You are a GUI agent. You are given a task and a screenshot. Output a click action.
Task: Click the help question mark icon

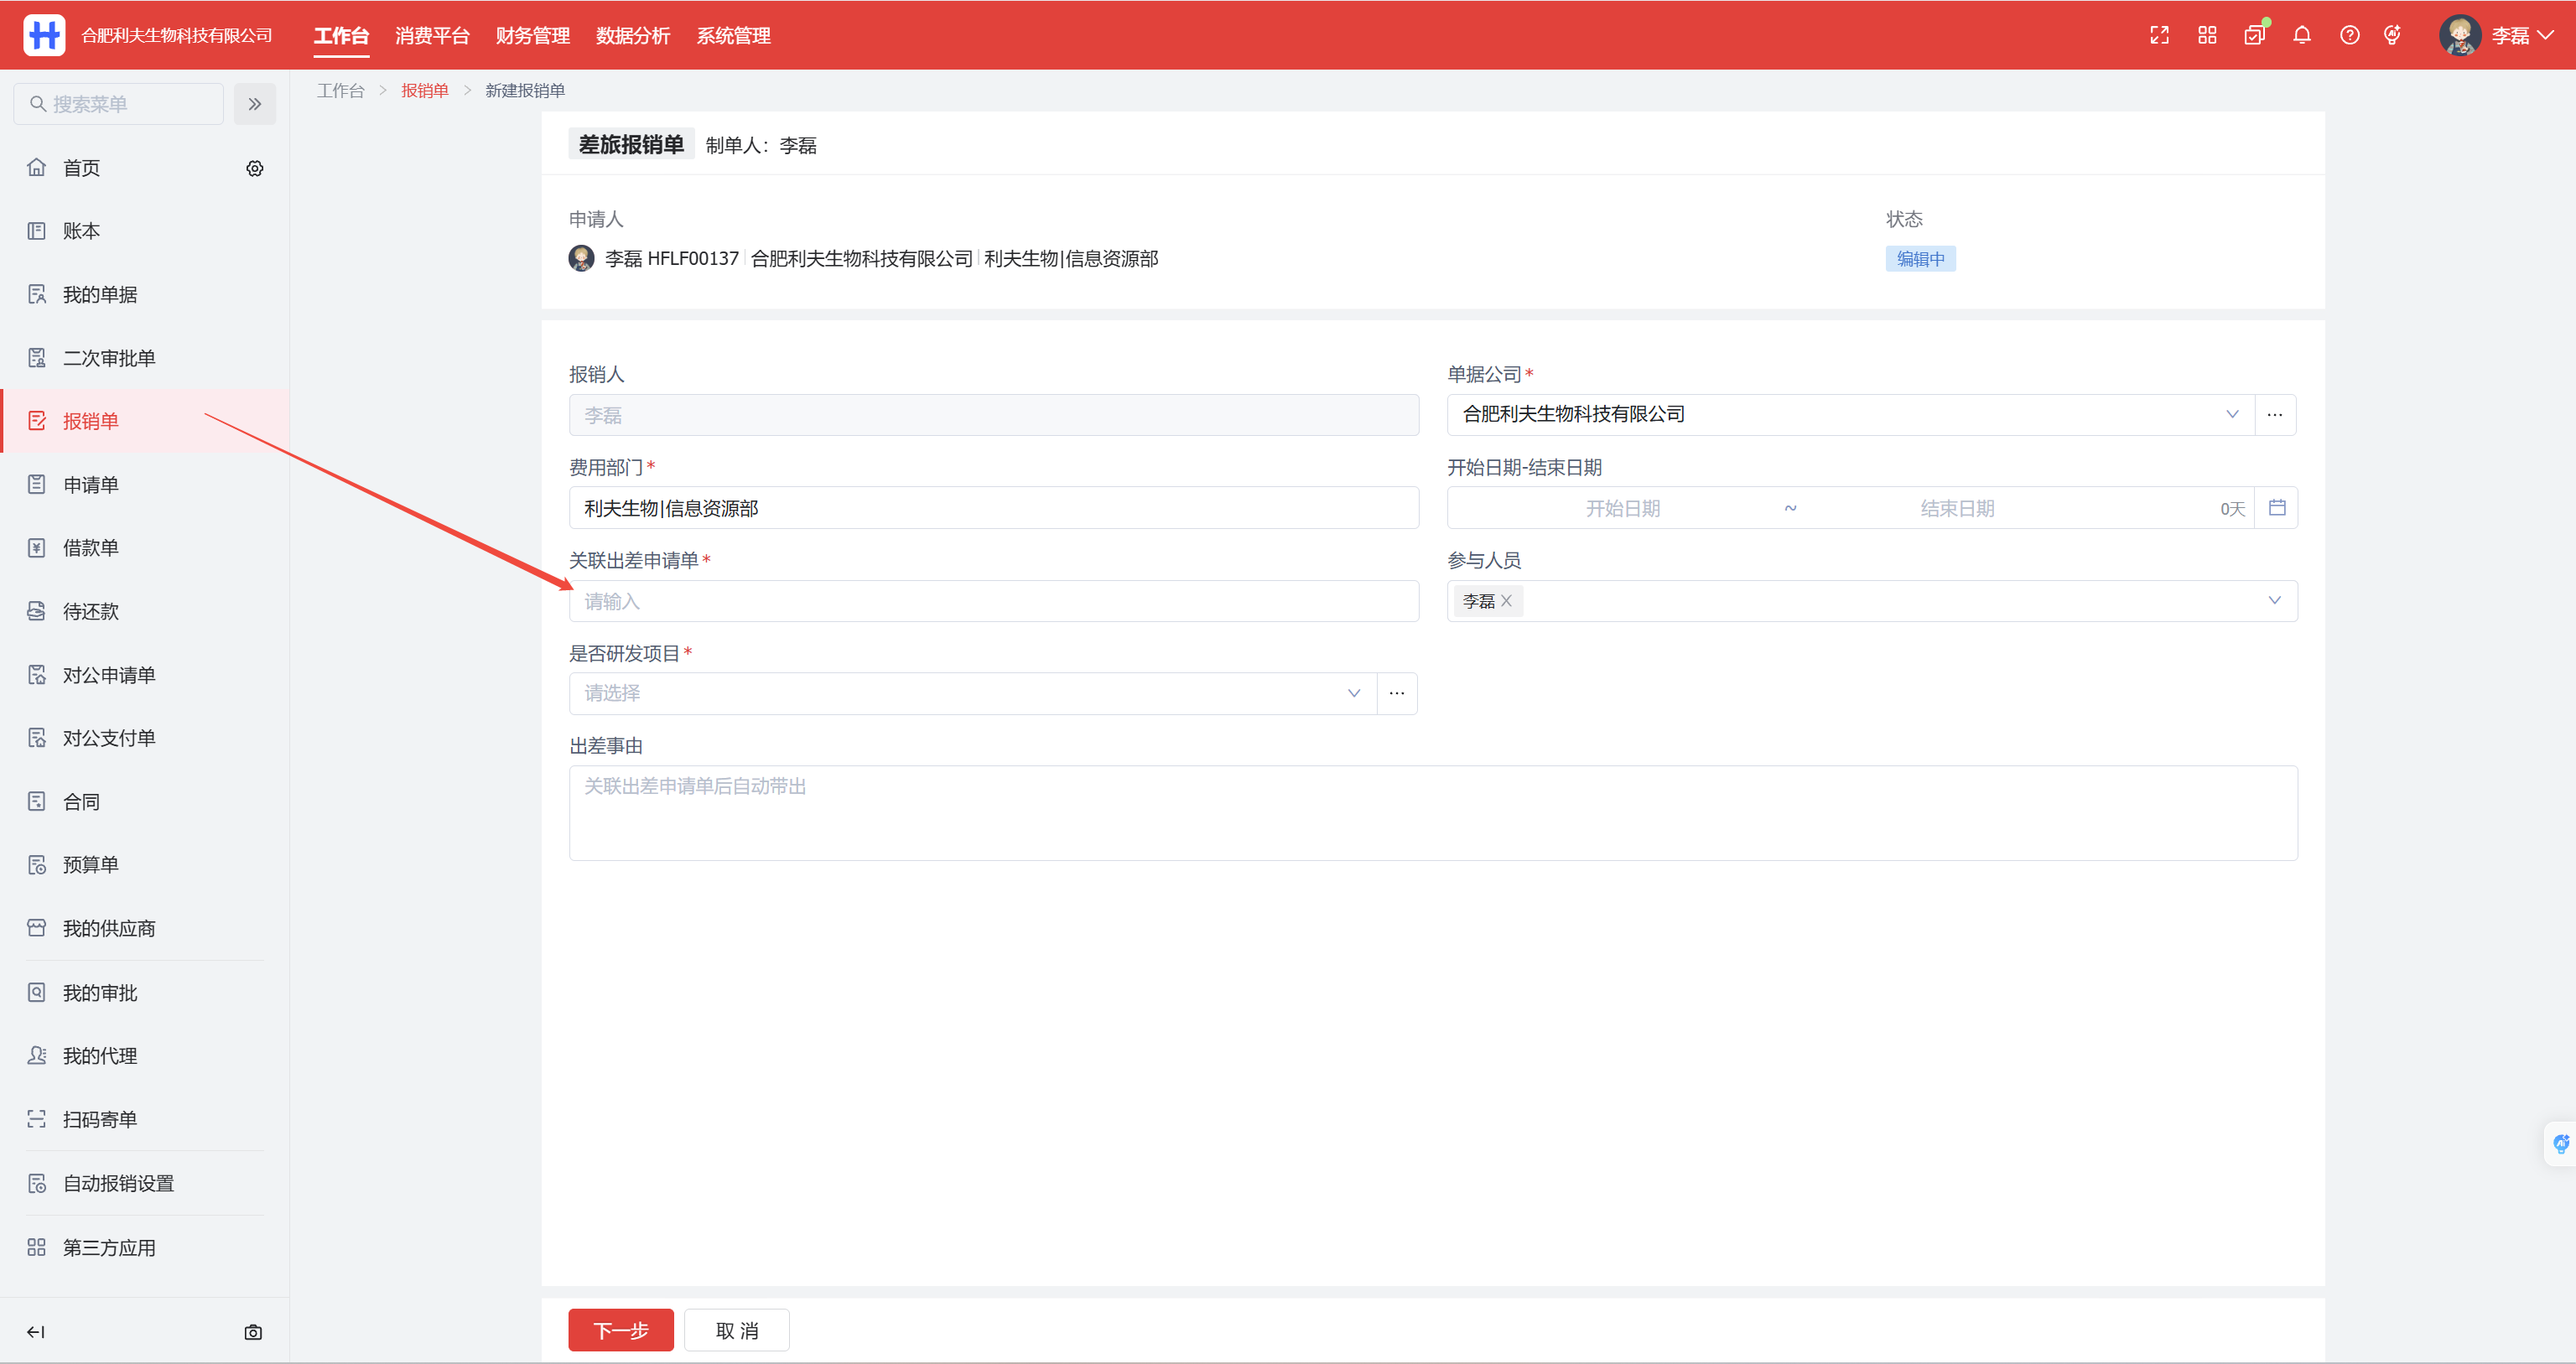[2349, 35]
